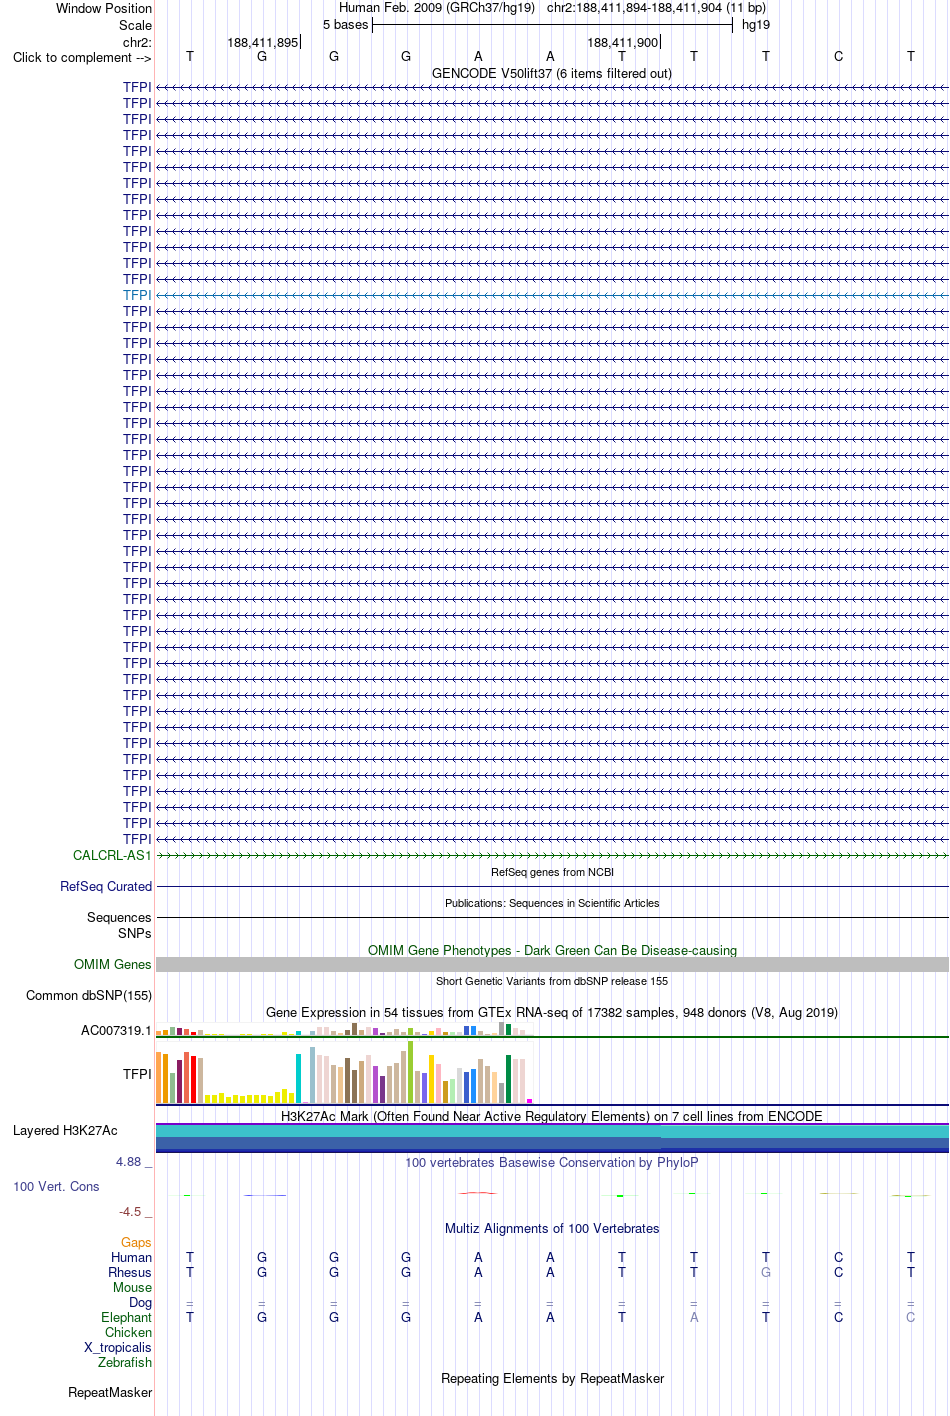Click the Window Position label

click(104, 8)
